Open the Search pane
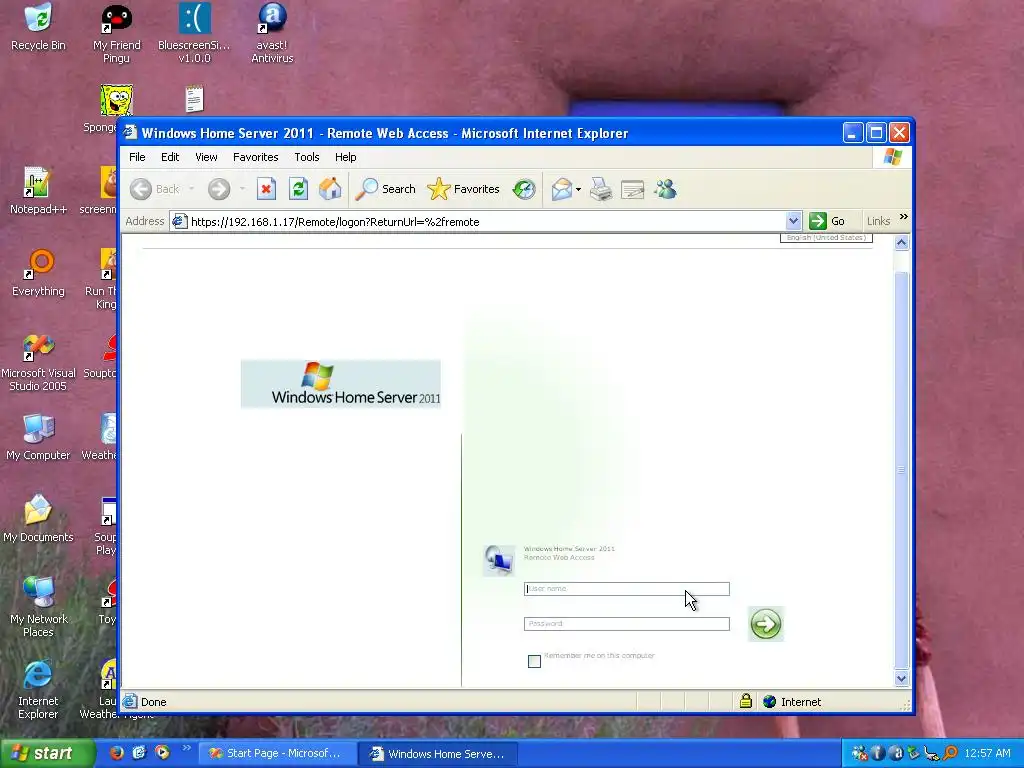This screenshot has height=768, width=1024. (x=385, y=189)
